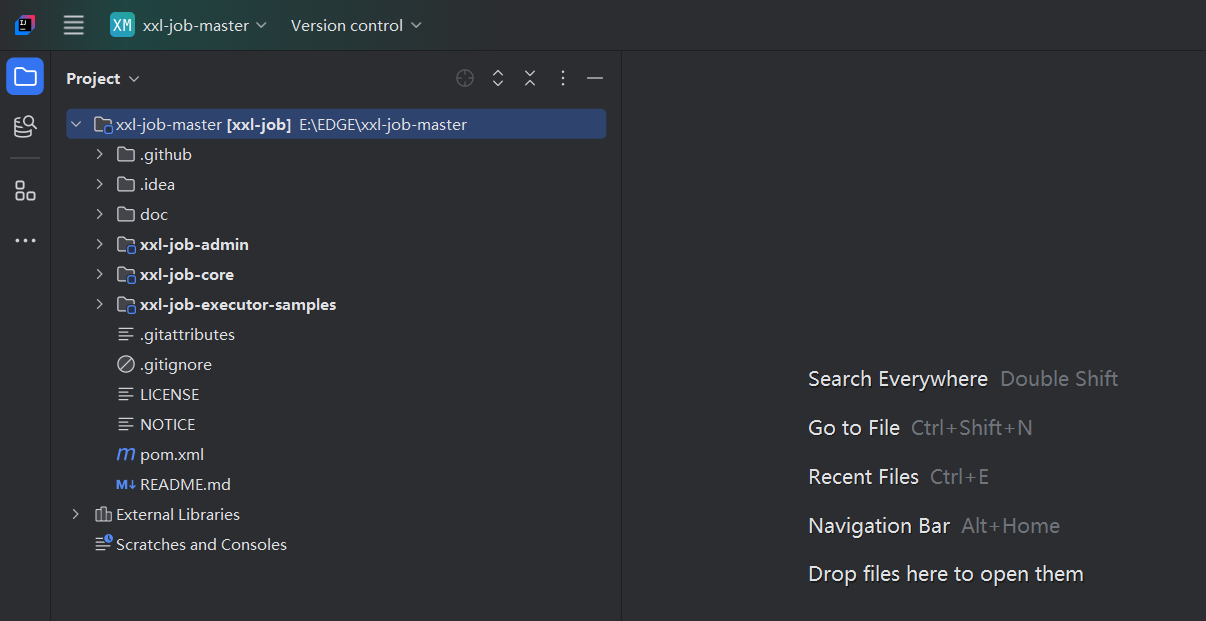
Task: Open the Project view dropdown
Action: pyautogui.click(x=103, y=78)
